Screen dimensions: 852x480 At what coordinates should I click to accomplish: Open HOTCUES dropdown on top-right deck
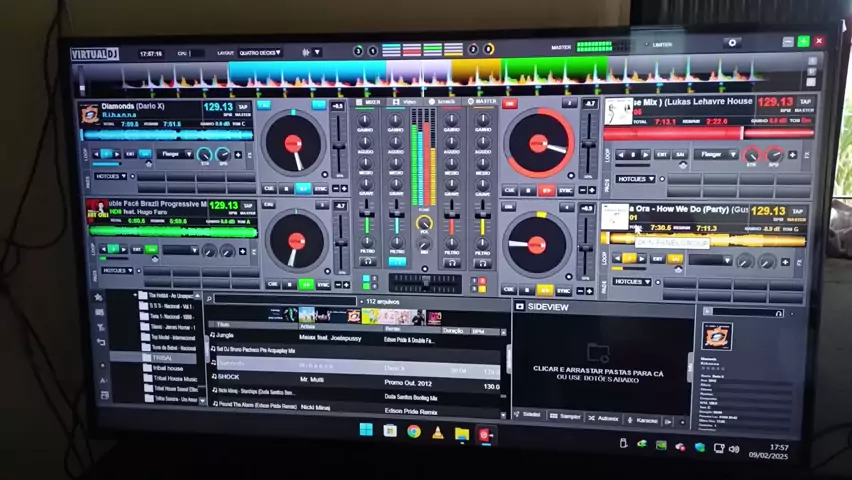pos(636,179)
